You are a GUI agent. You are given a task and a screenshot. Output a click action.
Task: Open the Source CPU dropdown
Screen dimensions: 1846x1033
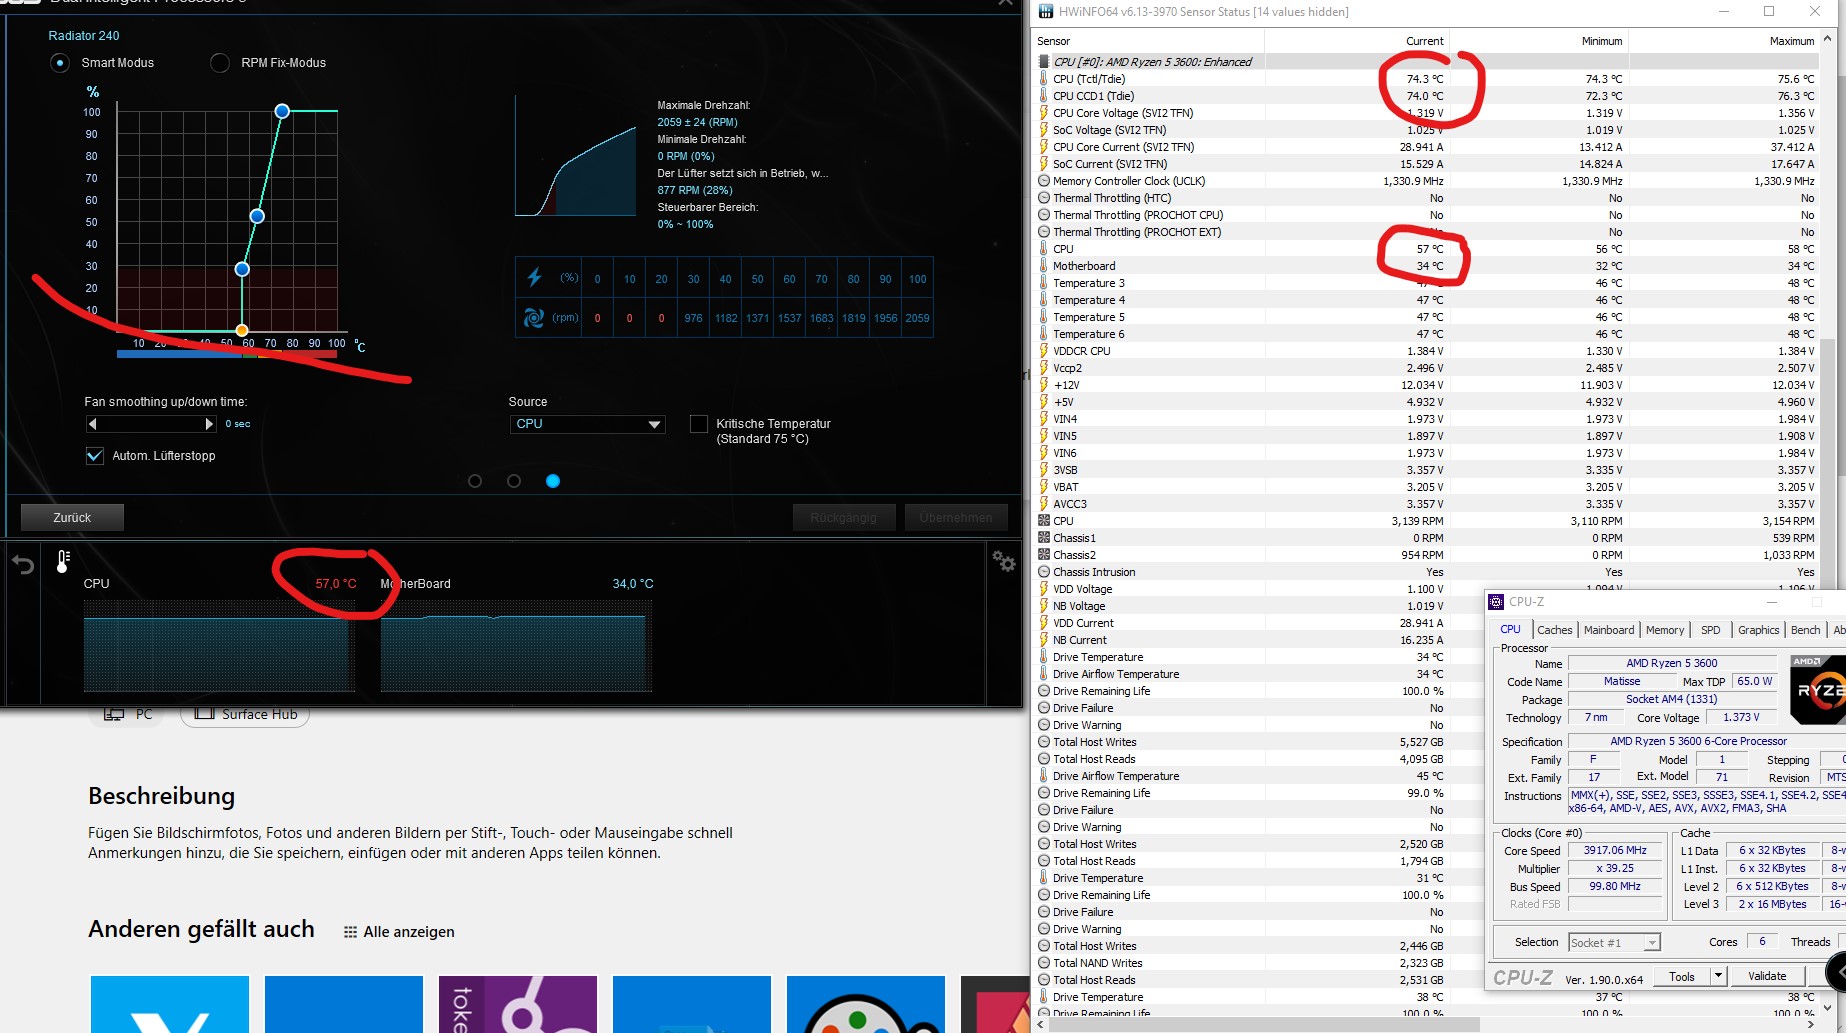[587, 424]
